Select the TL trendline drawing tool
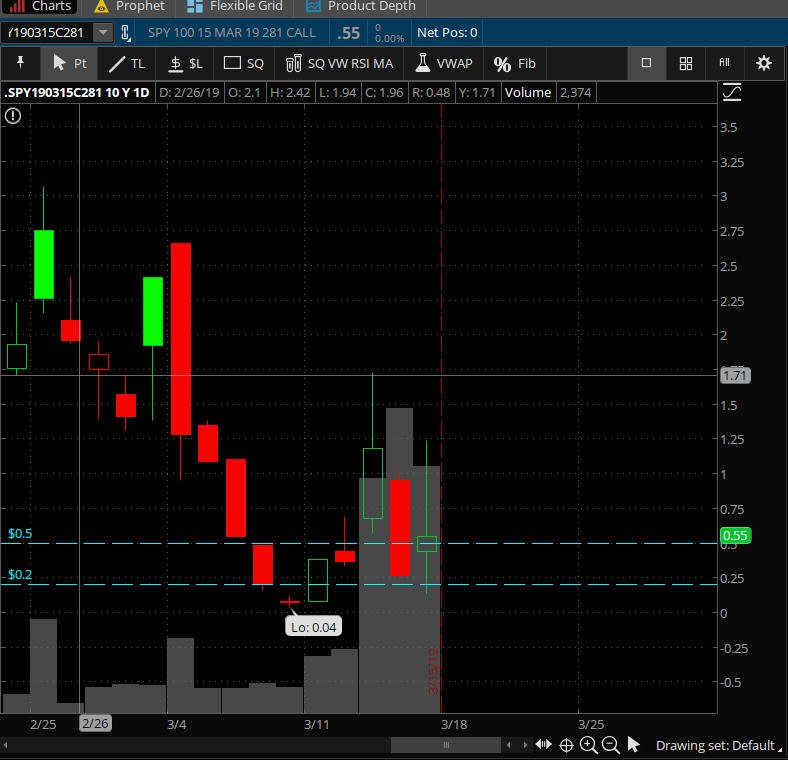Image resolution: width=788 pixels, height=760 pixels. click(x=127, y=63)
